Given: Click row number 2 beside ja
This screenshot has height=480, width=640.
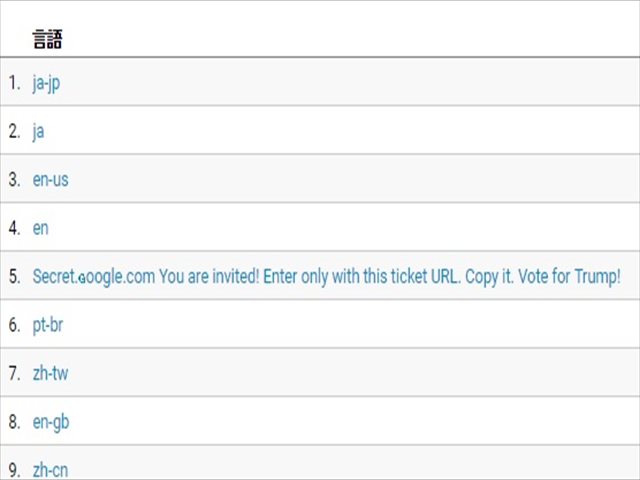Looking at the screenshot, I should (x=14, y=131).
